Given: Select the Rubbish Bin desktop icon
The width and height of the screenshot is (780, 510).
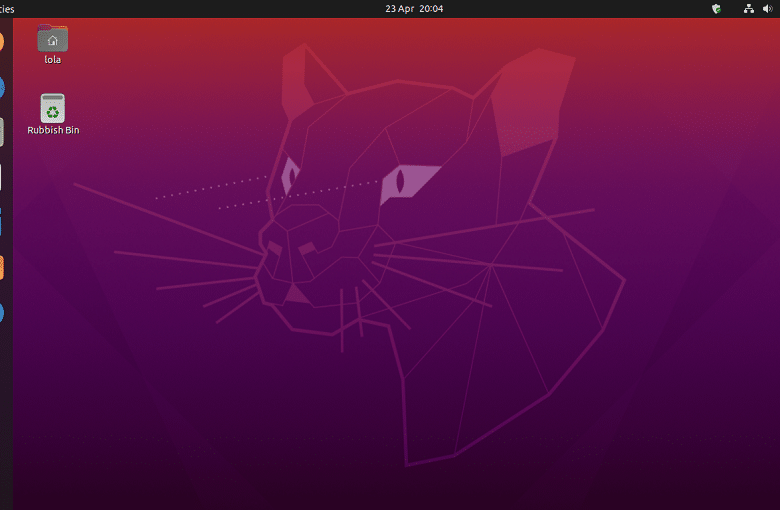Looking at the screenshot, I should (52, 108).
